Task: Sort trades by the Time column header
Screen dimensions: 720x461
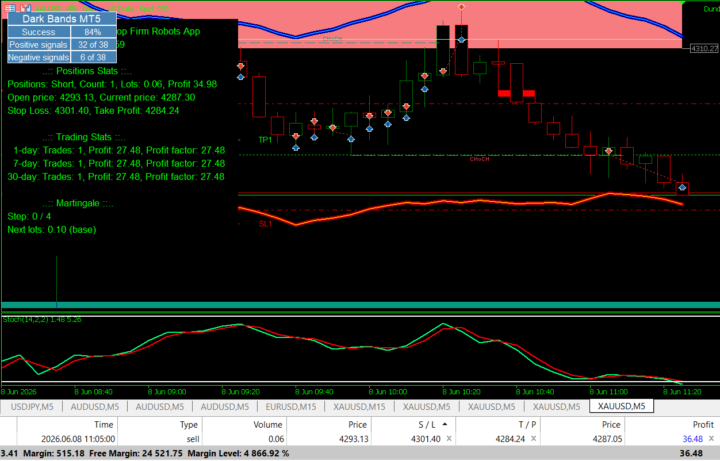Action: (x=104, y=425)
